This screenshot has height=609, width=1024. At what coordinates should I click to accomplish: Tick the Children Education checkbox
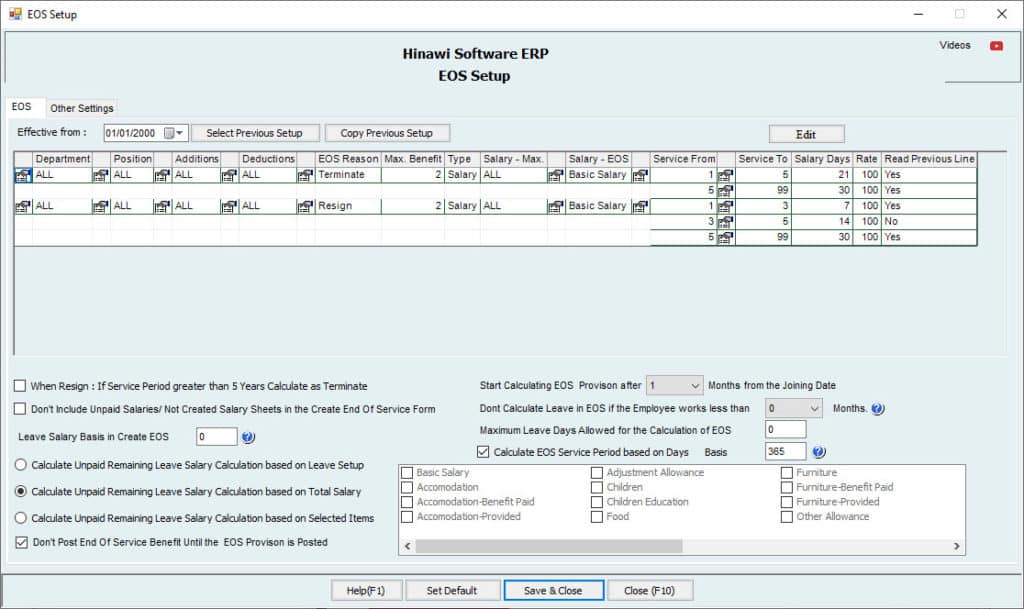point(597,502)
